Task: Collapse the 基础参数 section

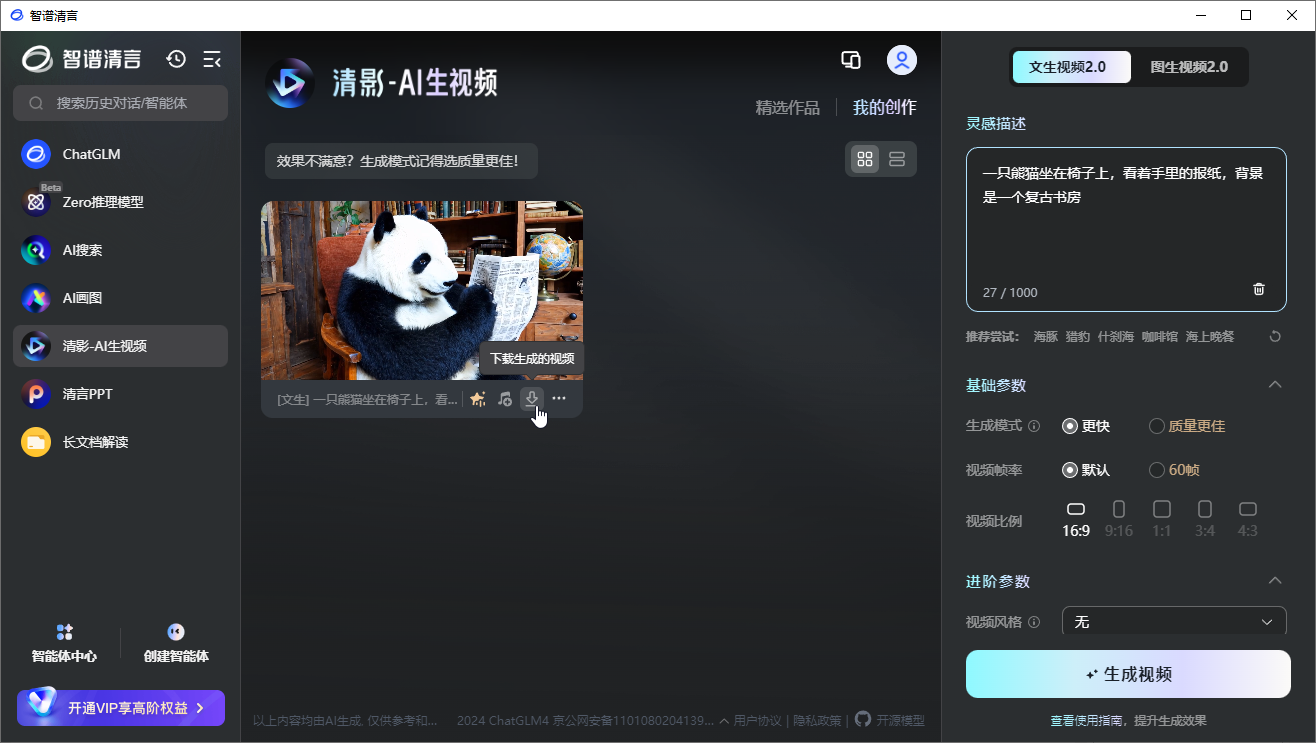Action: click(1274, 384)
